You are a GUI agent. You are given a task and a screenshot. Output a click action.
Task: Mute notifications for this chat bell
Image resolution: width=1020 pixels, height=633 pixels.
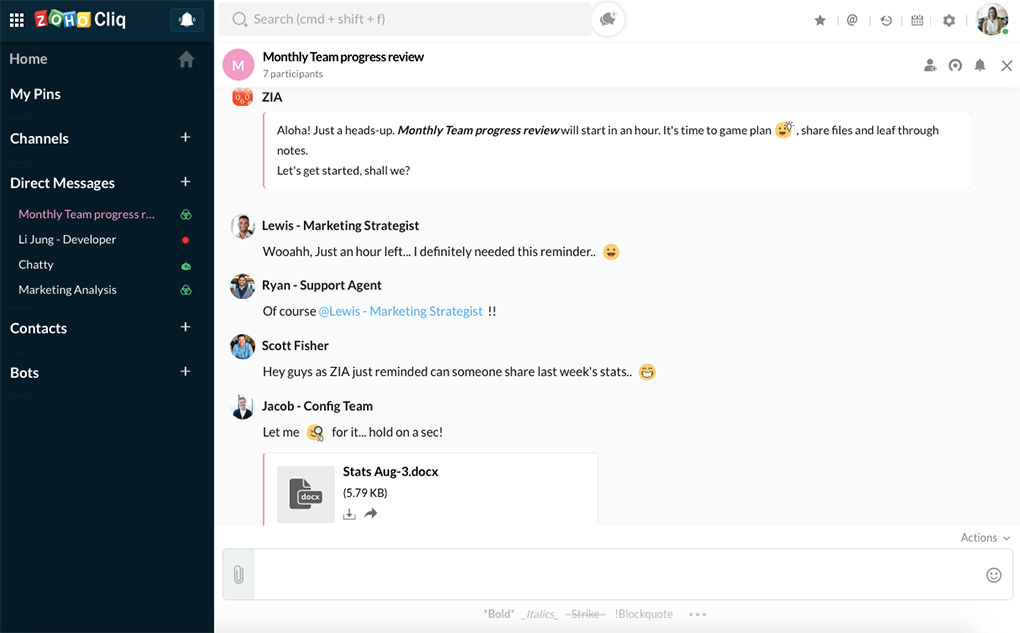point(980,66)
